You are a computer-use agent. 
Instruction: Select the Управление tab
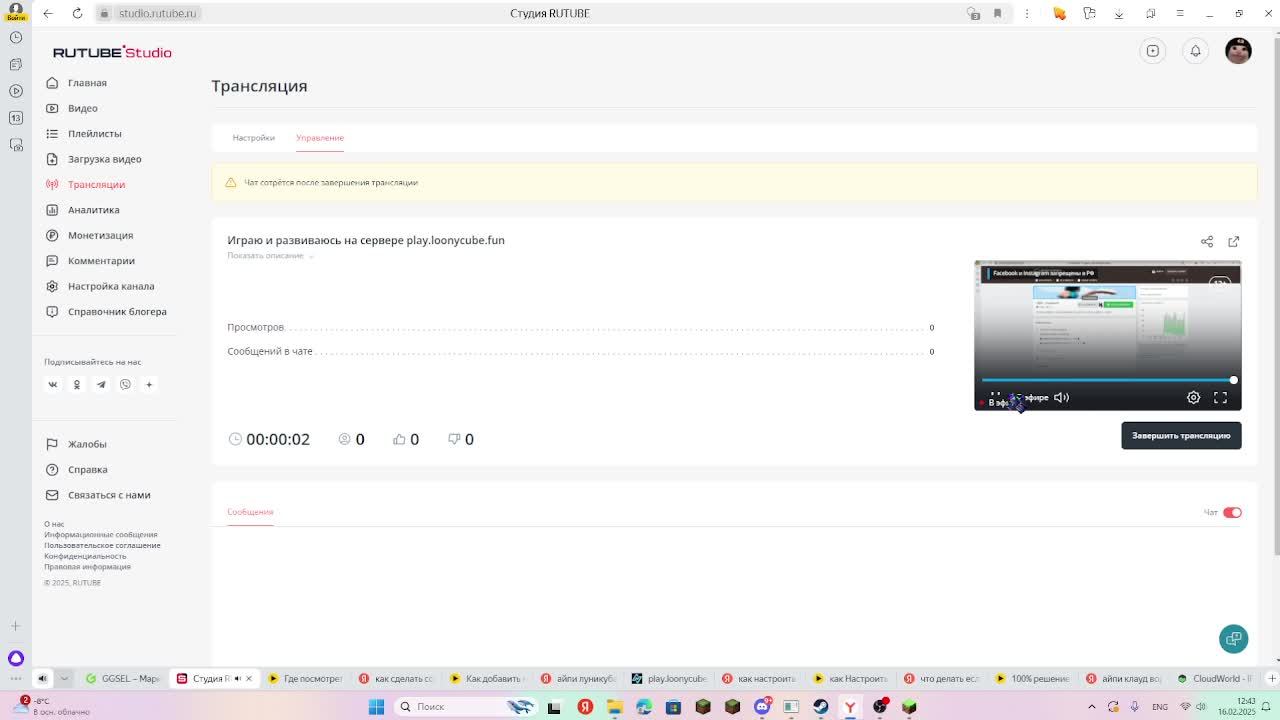point(320,138)
